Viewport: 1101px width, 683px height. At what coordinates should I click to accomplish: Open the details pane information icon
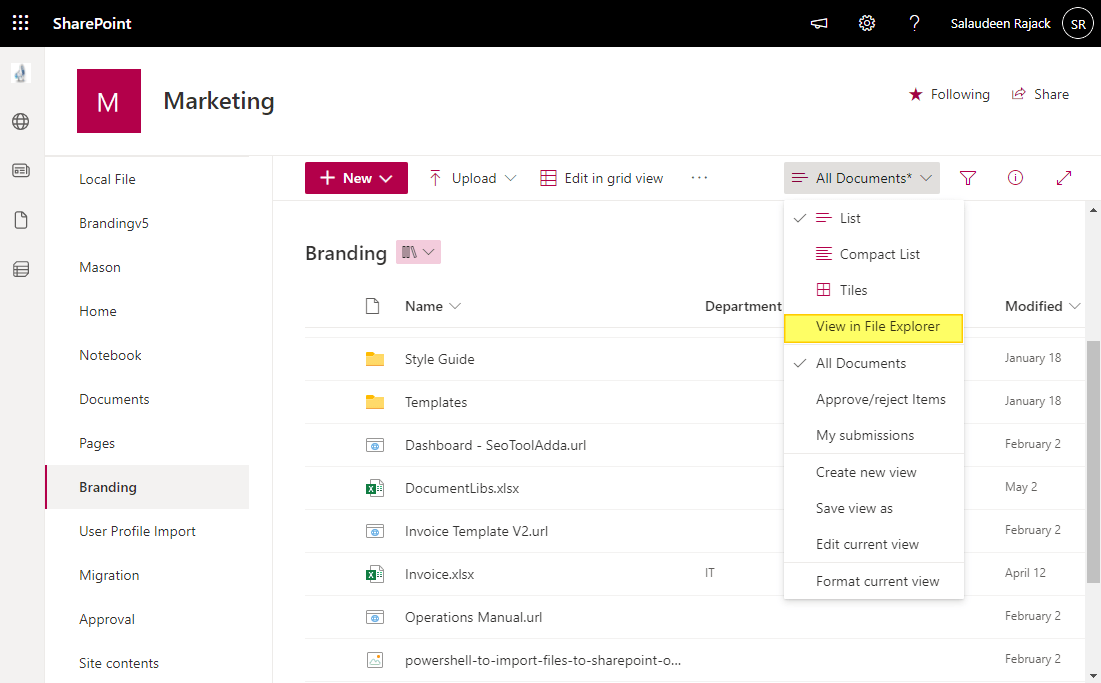pos(1015,177)
